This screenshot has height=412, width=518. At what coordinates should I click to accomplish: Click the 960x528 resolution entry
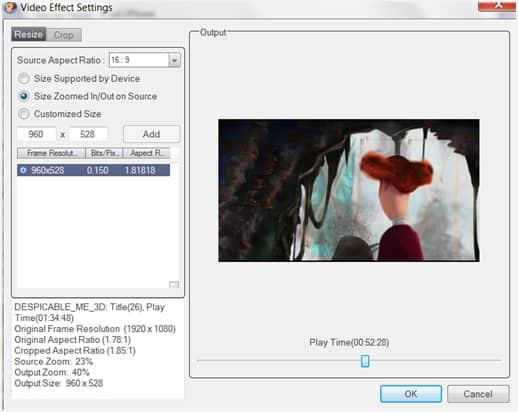(48, 171)
